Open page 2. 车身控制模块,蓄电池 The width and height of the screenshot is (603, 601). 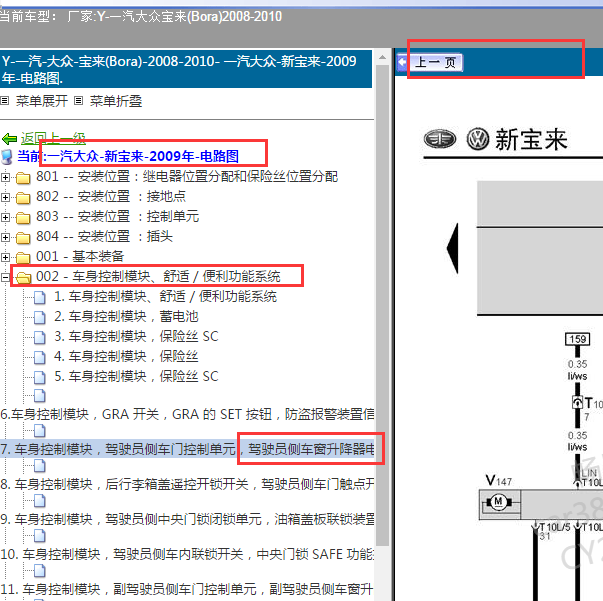point(126,316)
